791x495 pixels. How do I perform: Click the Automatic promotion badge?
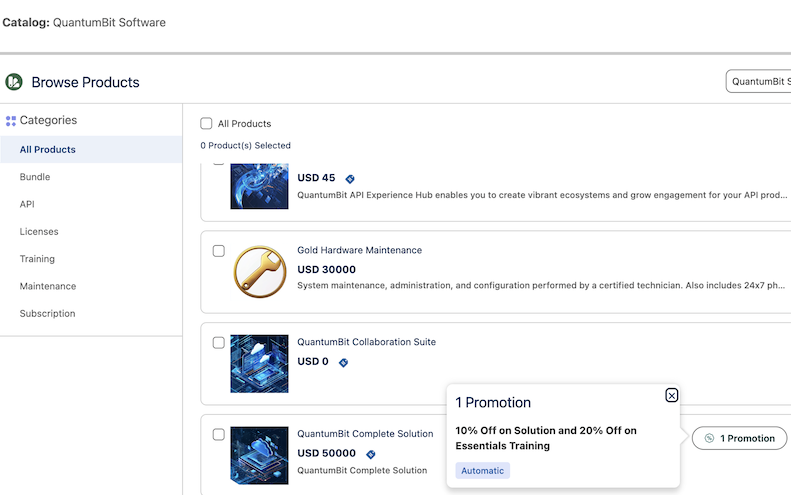[x=482, y=470]
